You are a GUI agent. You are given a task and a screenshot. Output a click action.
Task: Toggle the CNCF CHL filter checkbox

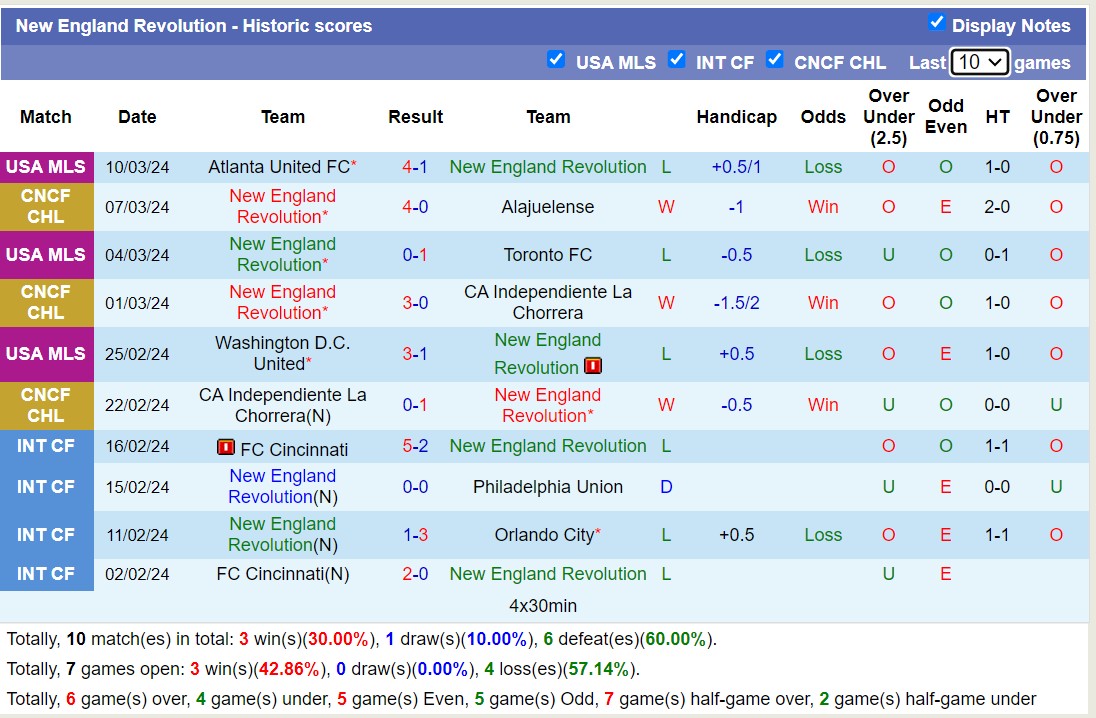[x=775, y=60]
